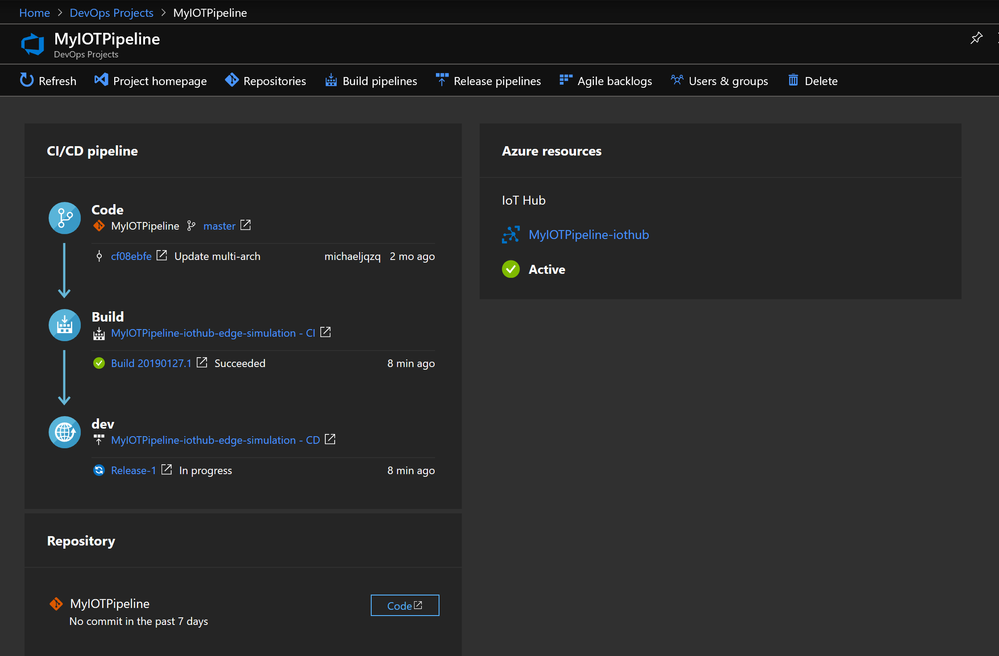The image size is (999, 656).
Task: Open Agile backlogs from the toolbar
Action: [605, 81]
